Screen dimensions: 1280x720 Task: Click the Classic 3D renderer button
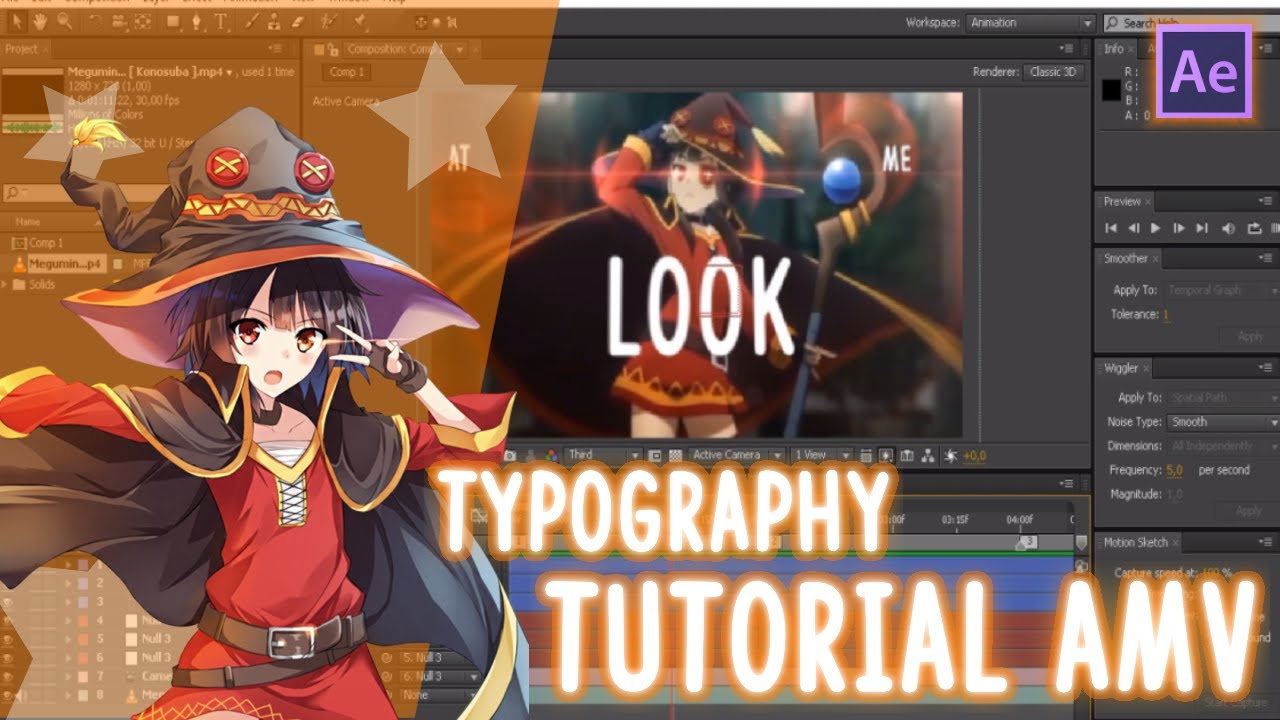[x=1054, y=72]
